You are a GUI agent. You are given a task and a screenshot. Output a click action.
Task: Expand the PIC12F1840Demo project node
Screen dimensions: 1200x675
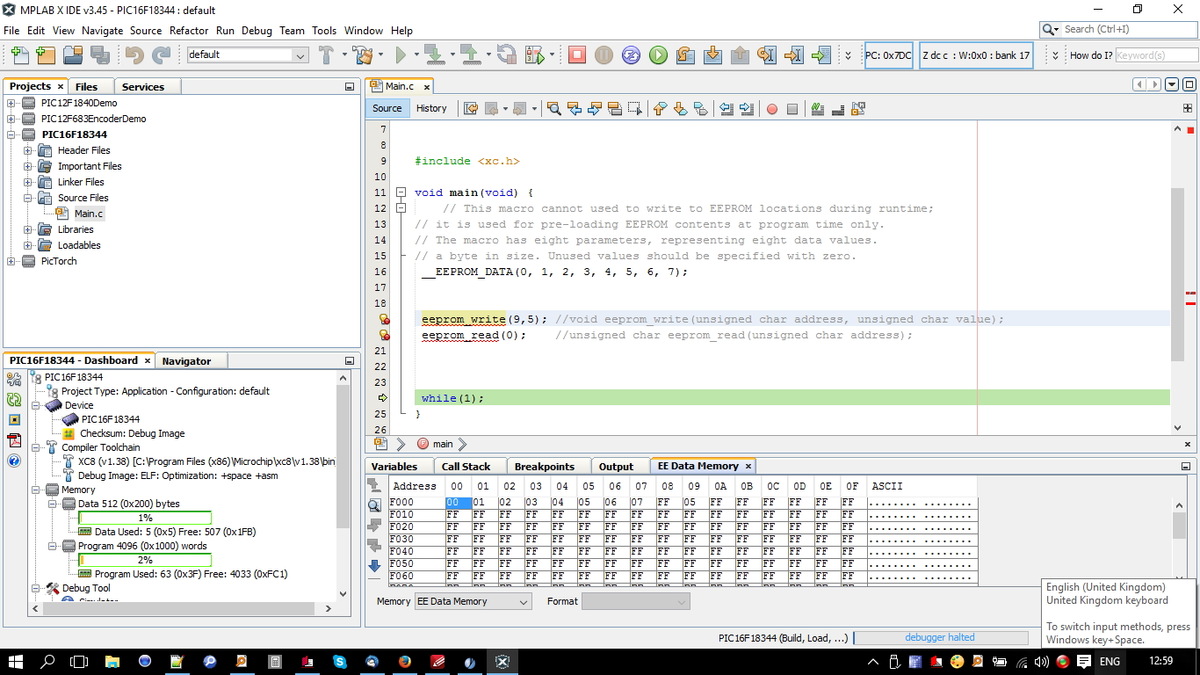click(11, 103)
